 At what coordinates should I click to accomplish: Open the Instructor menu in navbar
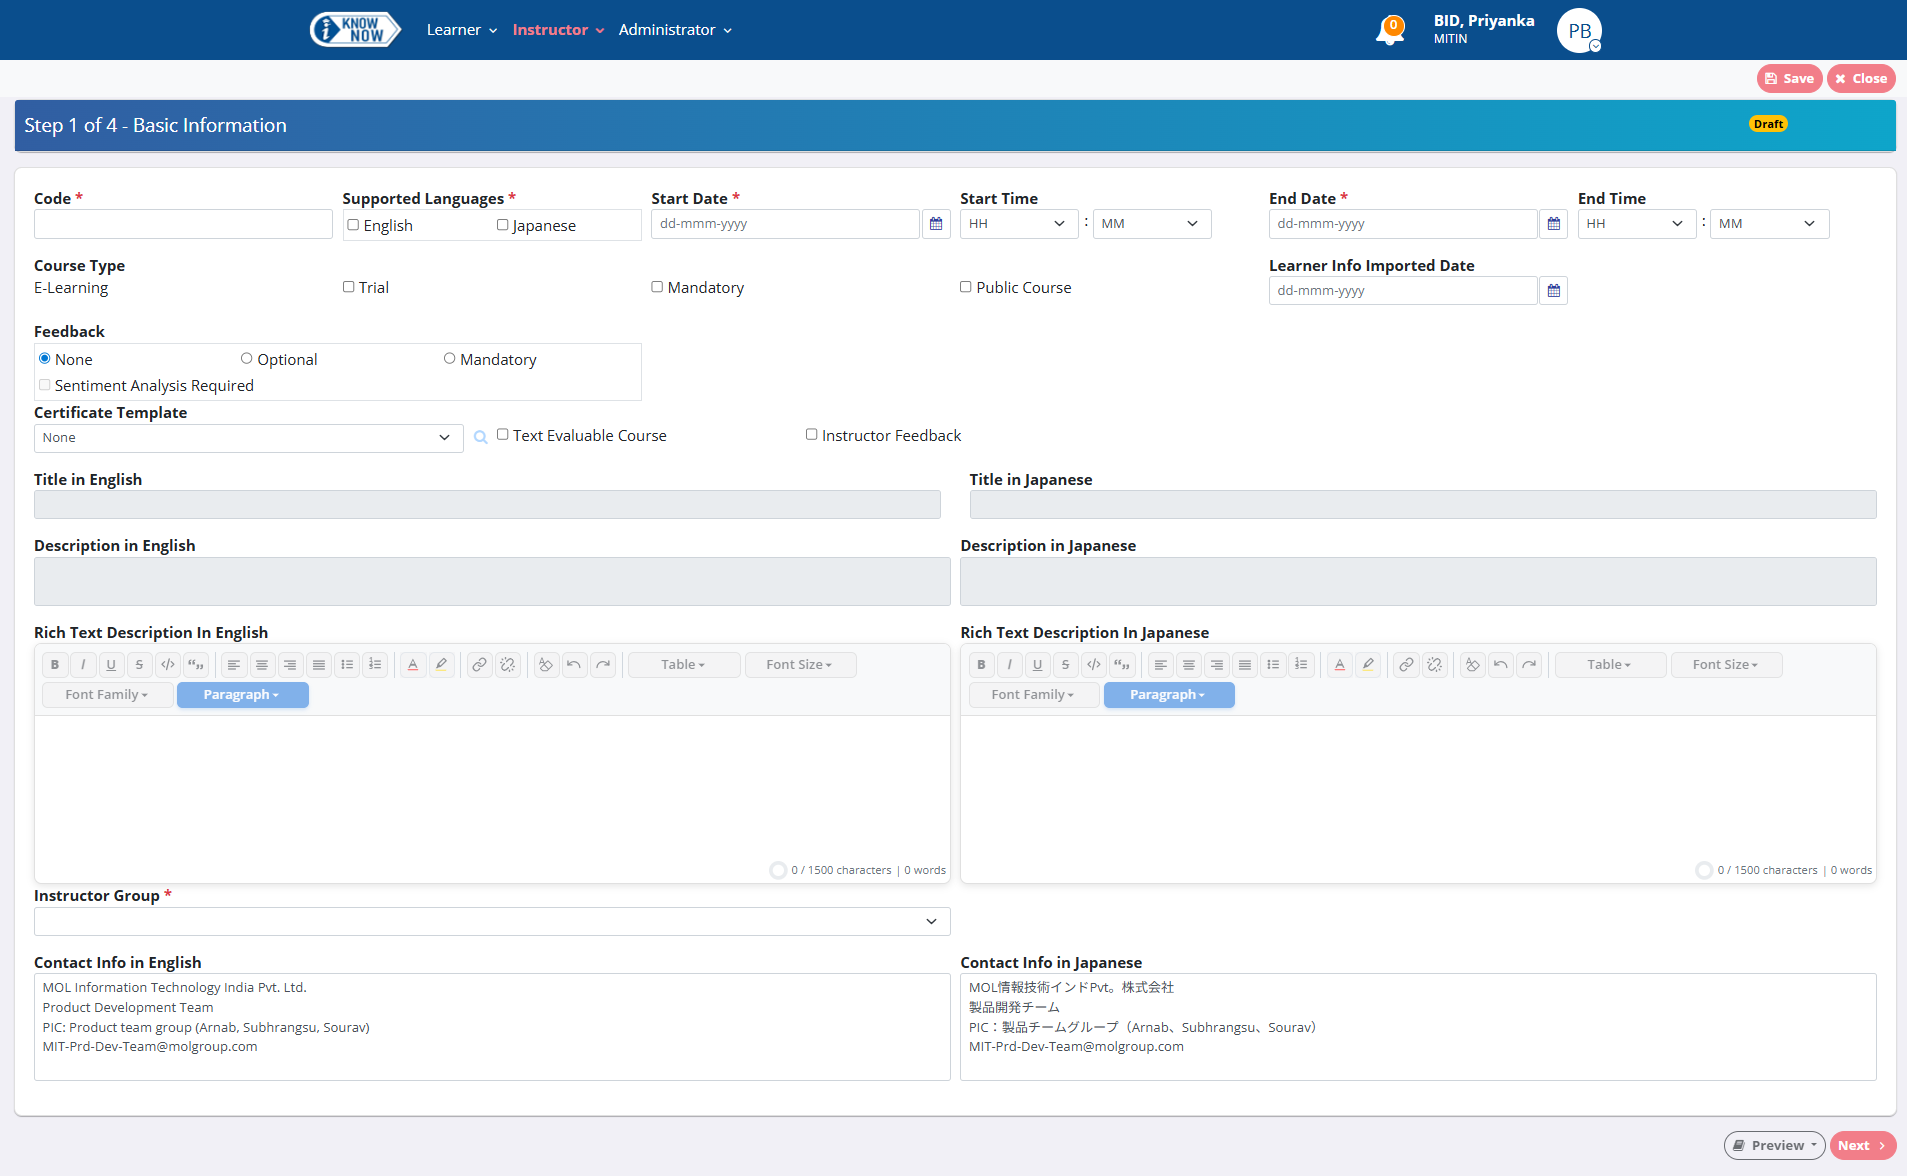pyautogui.click(x=558, y=30)
